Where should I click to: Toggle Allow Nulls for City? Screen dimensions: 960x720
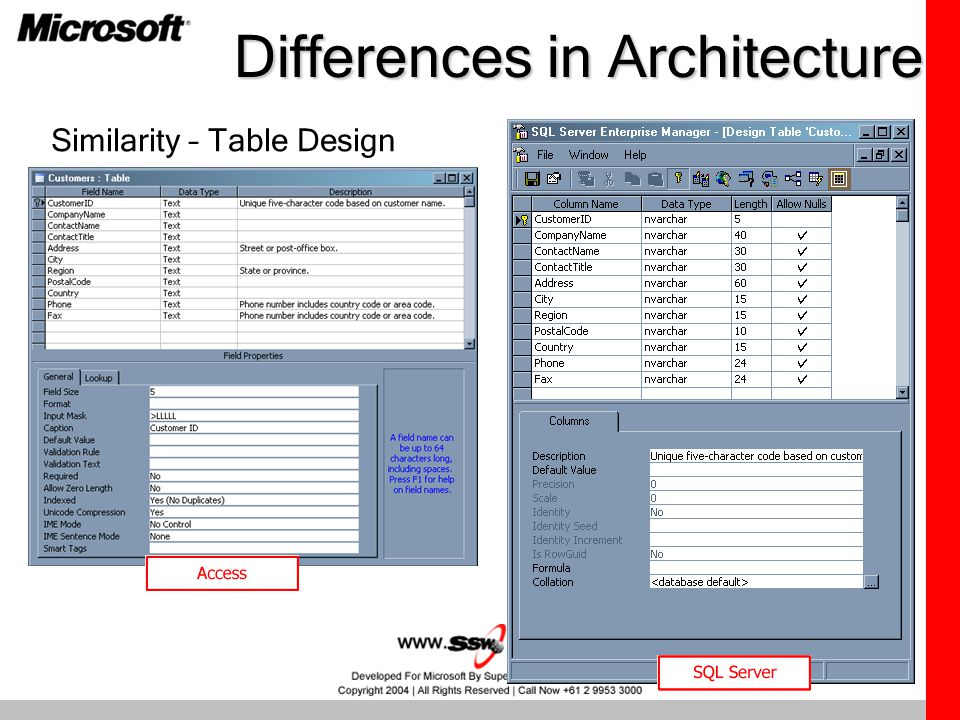click(x=802, y=299)
